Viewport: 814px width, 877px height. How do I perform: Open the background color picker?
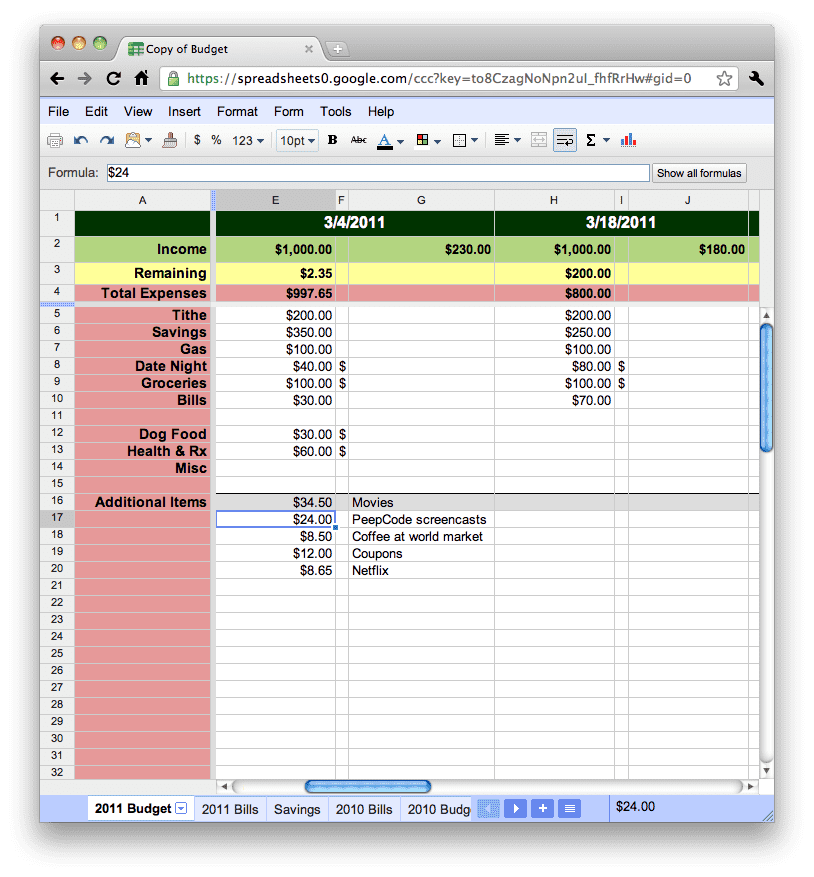pyautogui.click(x=428, y=140)
